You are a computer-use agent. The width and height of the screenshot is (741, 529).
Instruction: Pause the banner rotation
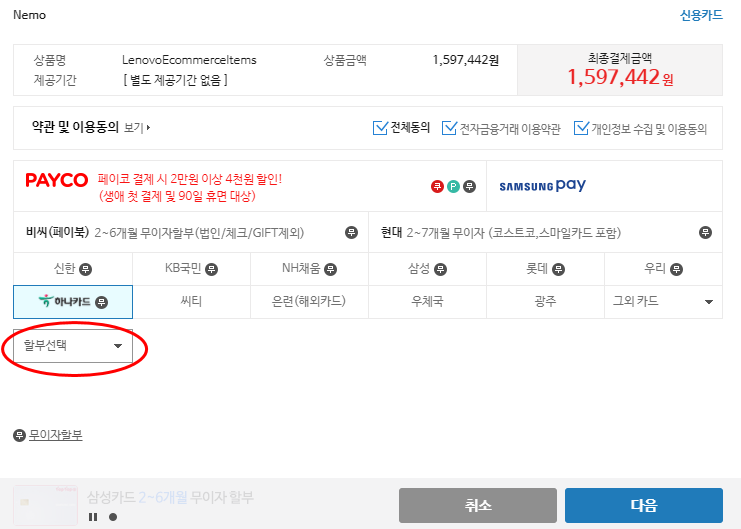click(93, 517)
